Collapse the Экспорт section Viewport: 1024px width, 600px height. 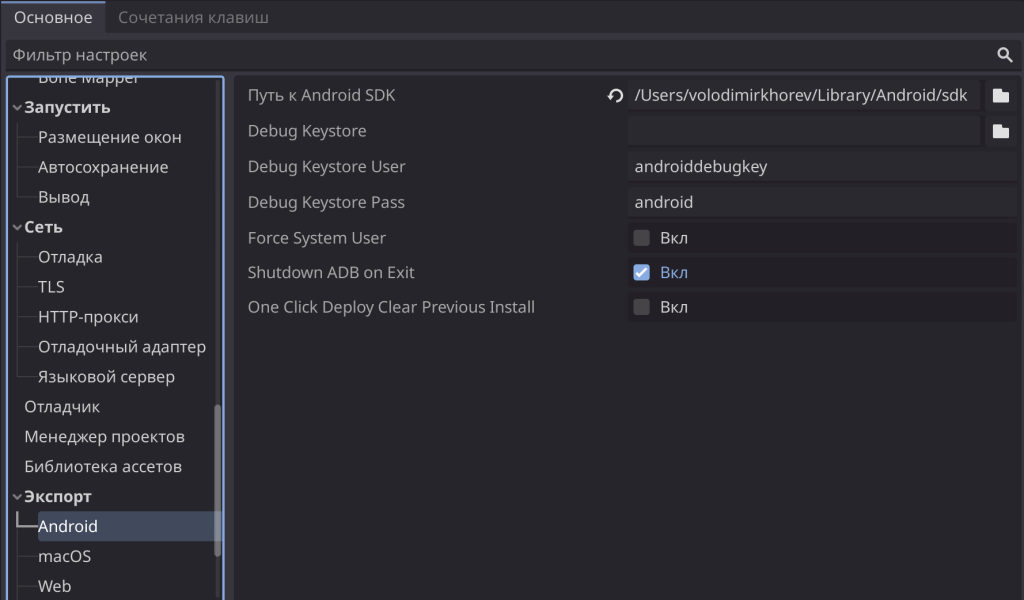(x=17, y=497)
